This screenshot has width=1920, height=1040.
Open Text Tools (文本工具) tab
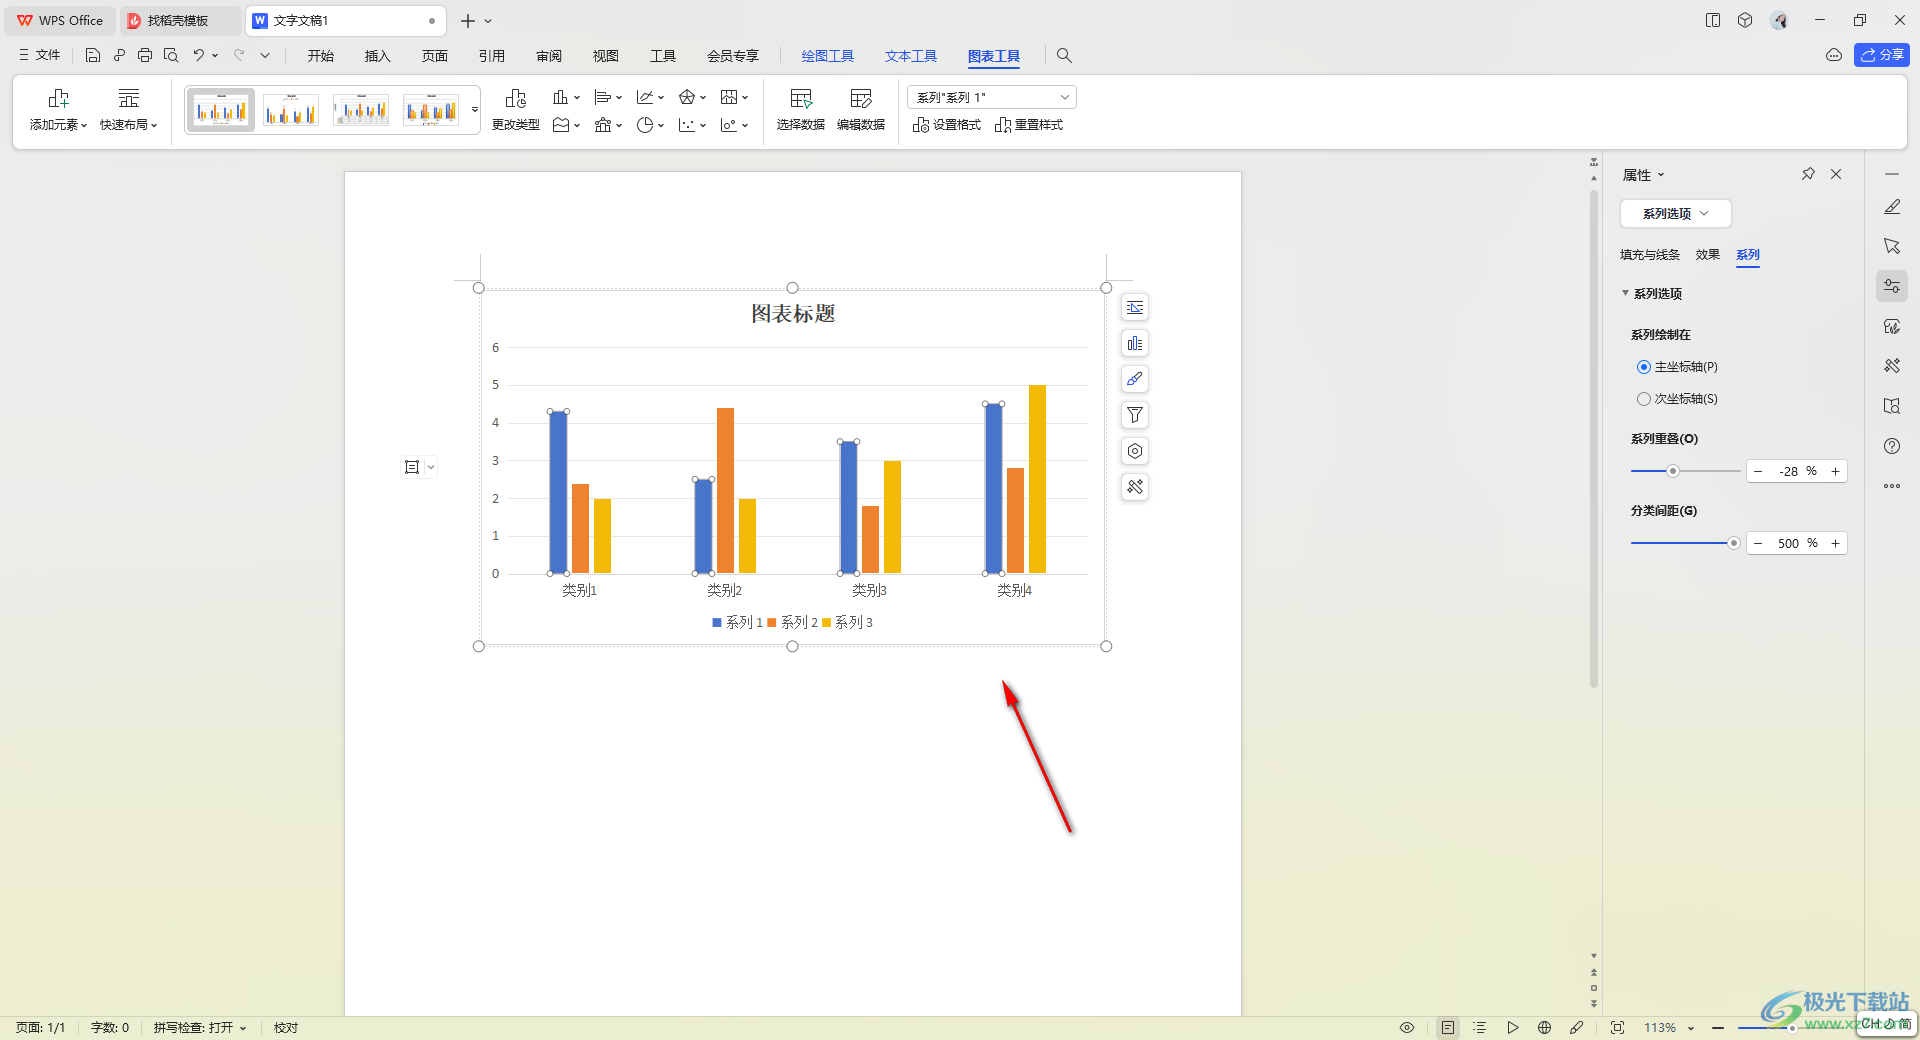click(910, 56)
